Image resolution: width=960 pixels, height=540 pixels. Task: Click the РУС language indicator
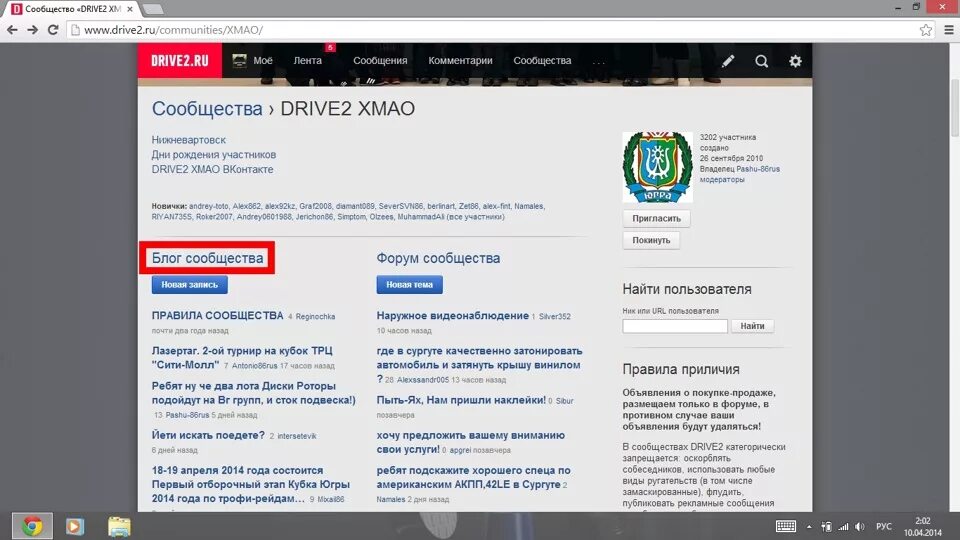[883, 527]
